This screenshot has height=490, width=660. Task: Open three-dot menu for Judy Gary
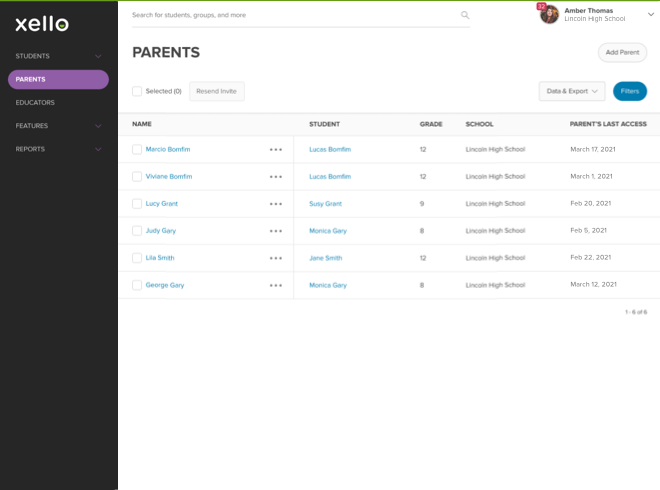tap(276, 231)
